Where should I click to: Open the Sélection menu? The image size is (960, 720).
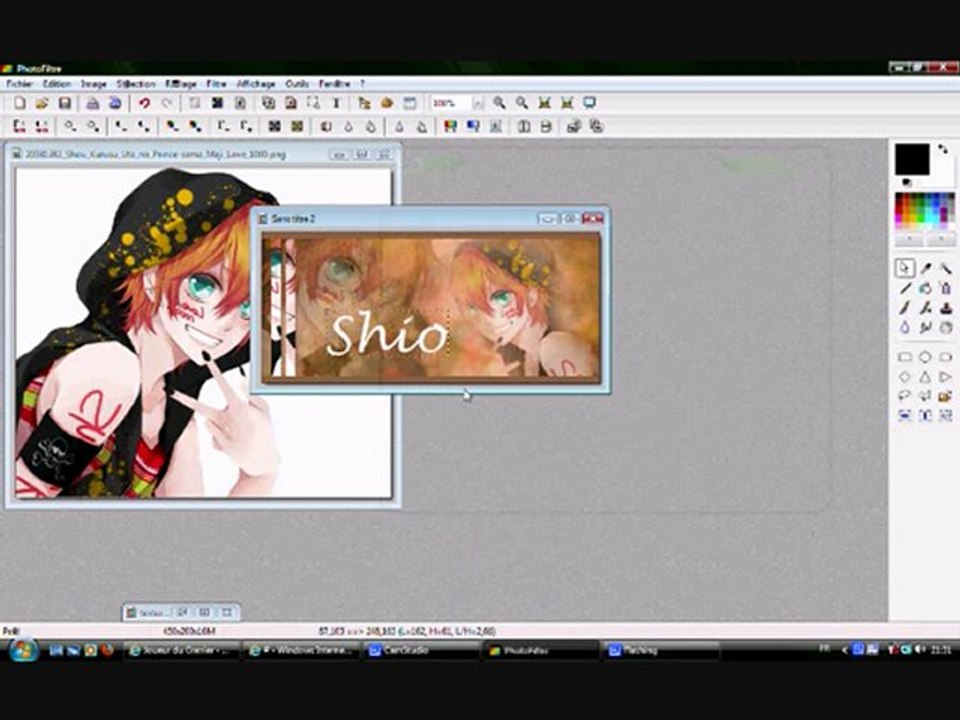point(136,84)
